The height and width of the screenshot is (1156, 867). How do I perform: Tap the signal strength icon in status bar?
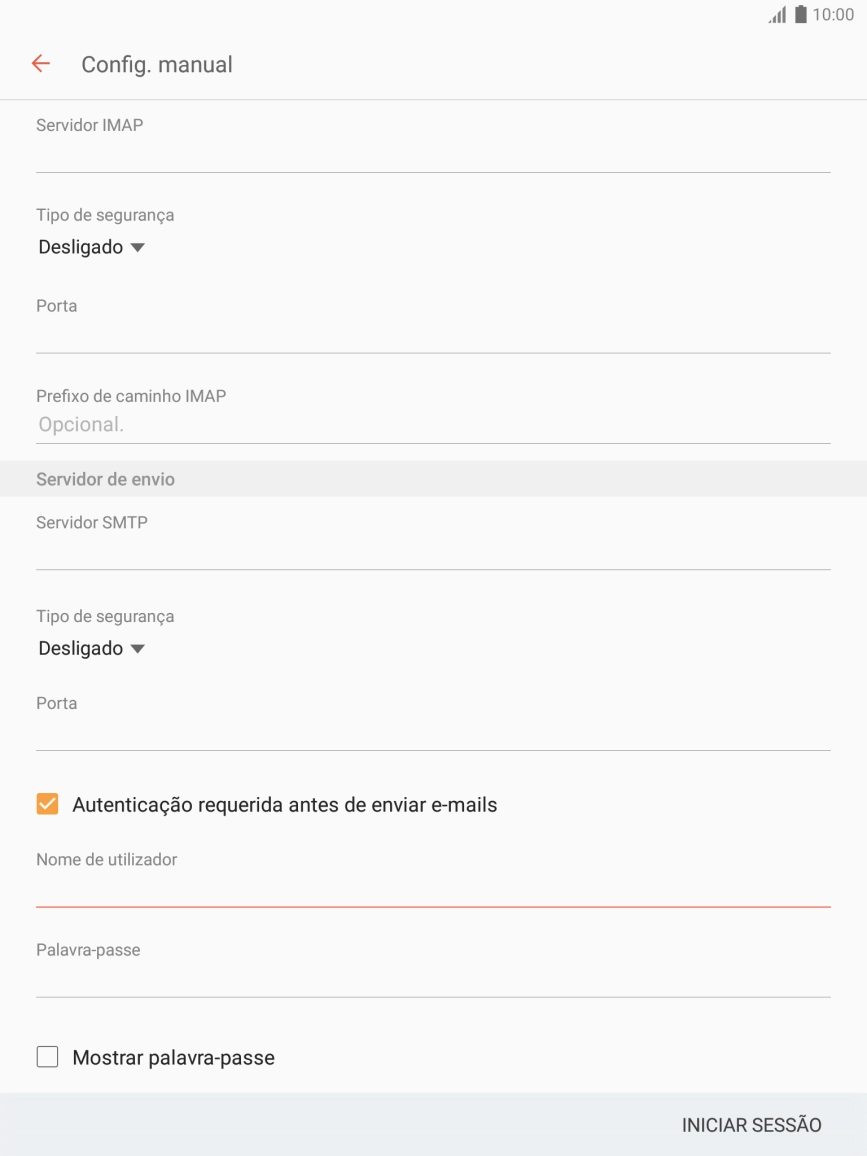point(777,15)
